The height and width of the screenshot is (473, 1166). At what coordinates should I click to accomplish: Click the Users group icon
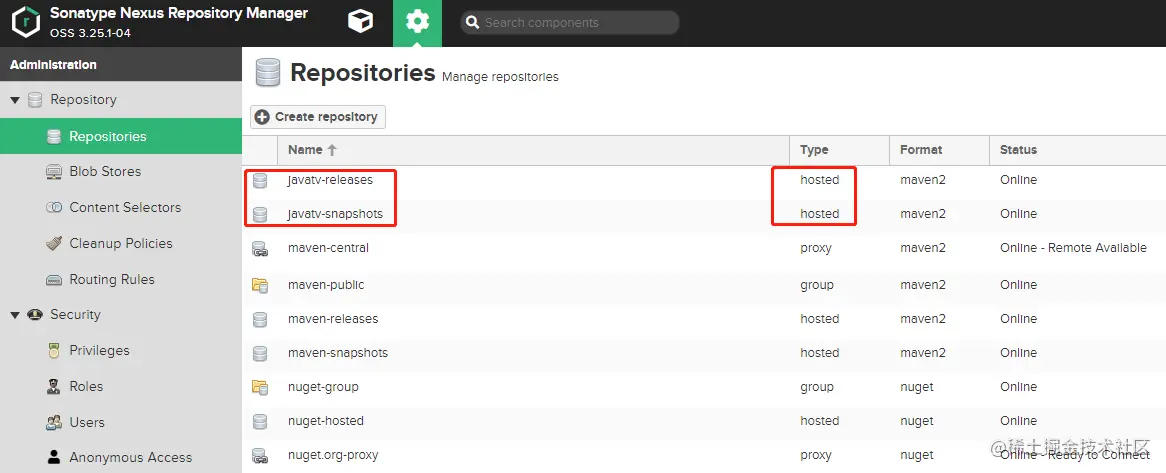[54, 422]
